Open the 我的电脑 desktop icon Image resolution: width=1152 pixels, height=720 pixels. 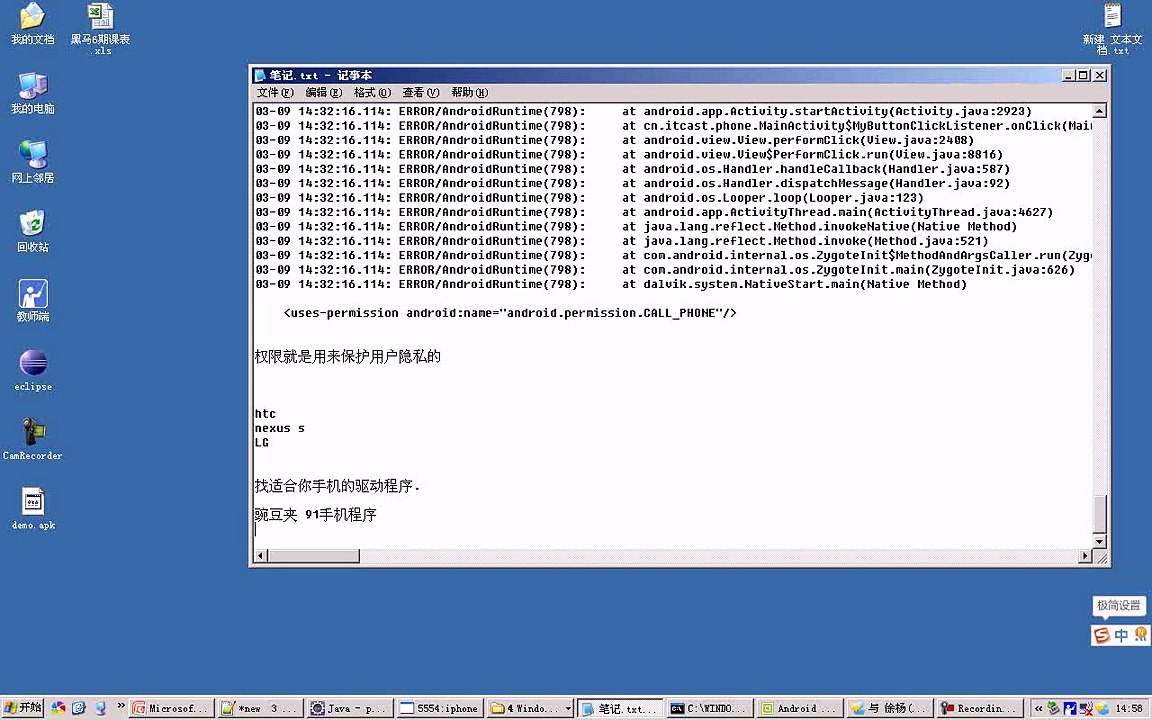tap(32, 93)
